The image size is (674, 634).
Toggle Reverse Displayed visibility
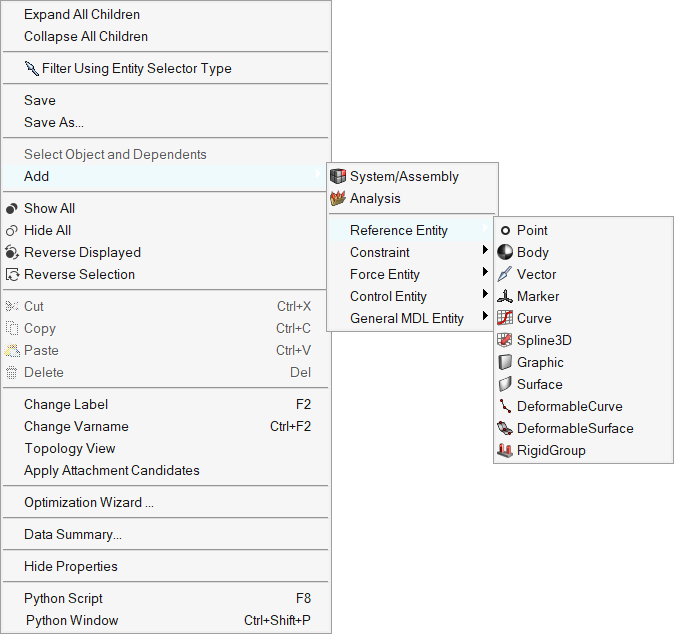pyautogui.click(x=82, y=253)
